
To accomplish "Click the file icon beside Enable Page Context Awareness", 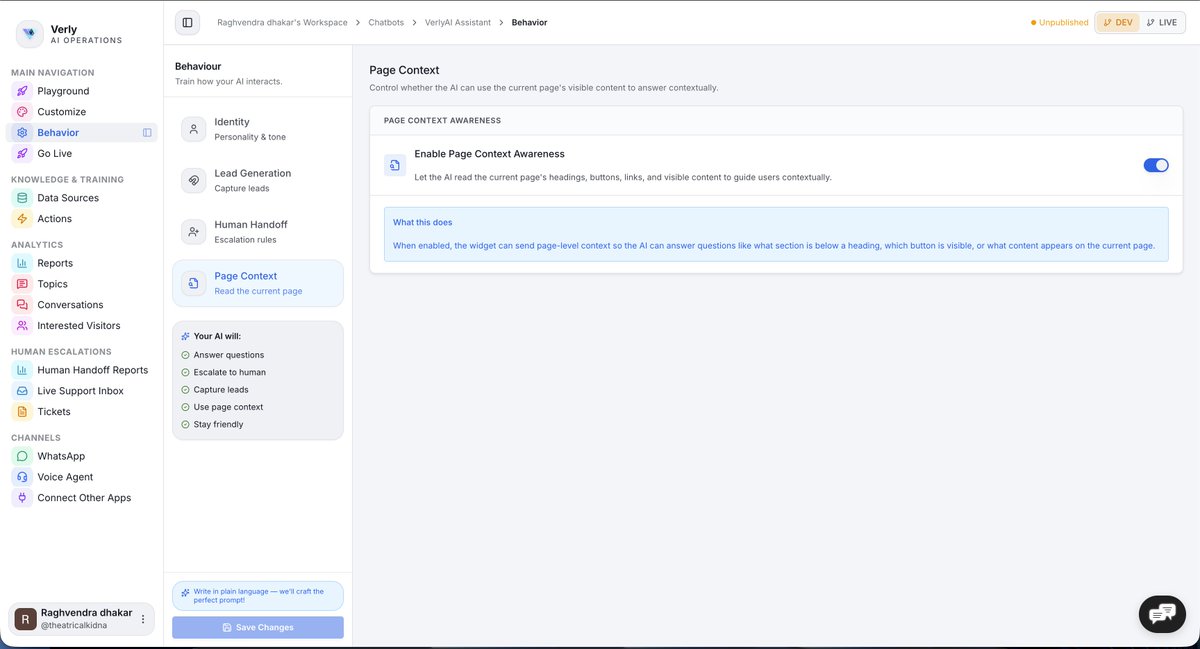I will pos(395,165).
